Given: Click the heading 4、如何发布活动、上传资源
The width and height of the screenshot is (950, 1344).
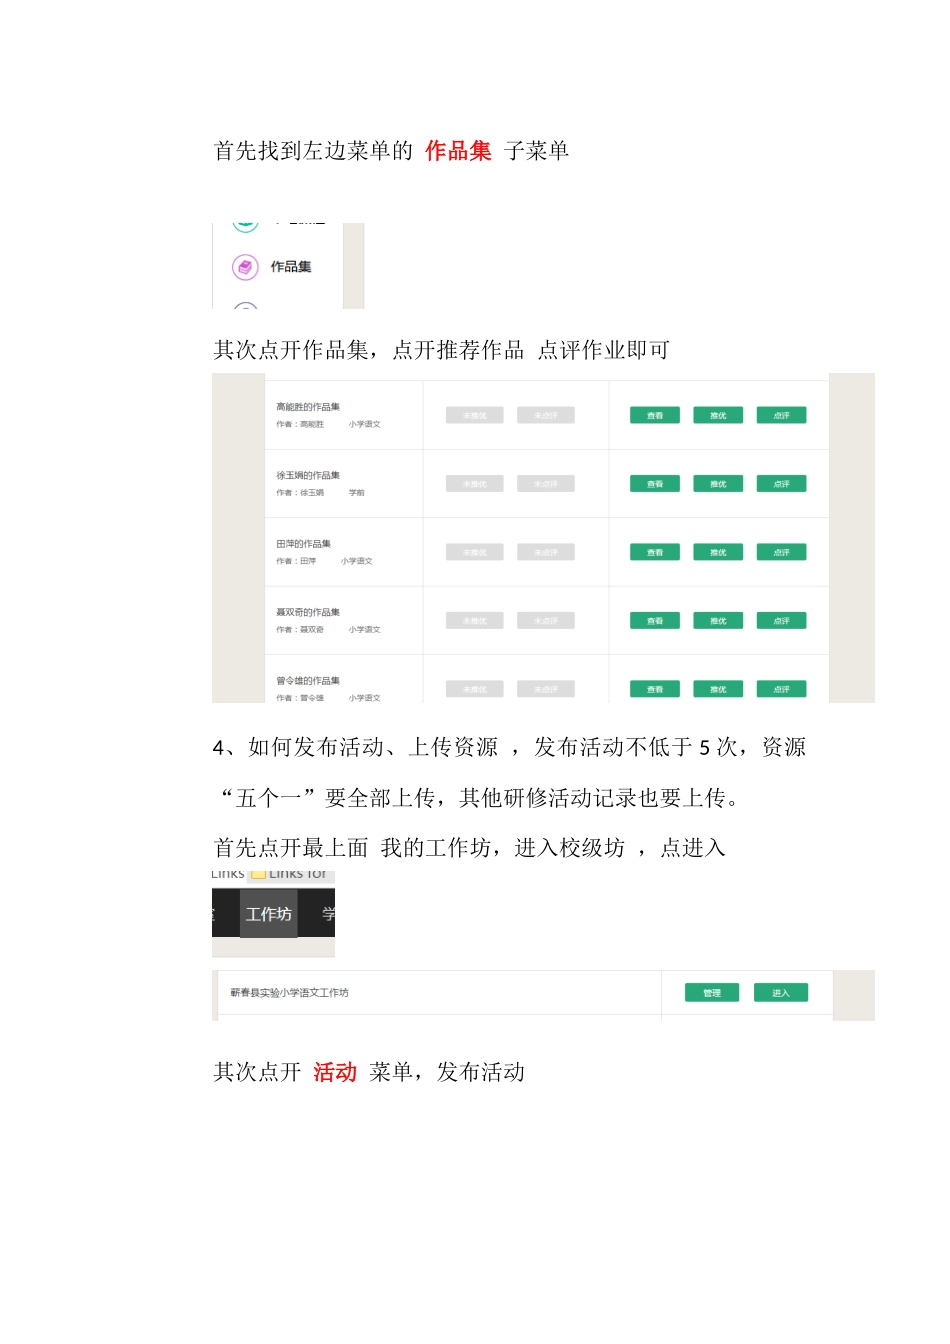Looking at the screenshot, I should (355, 747).
